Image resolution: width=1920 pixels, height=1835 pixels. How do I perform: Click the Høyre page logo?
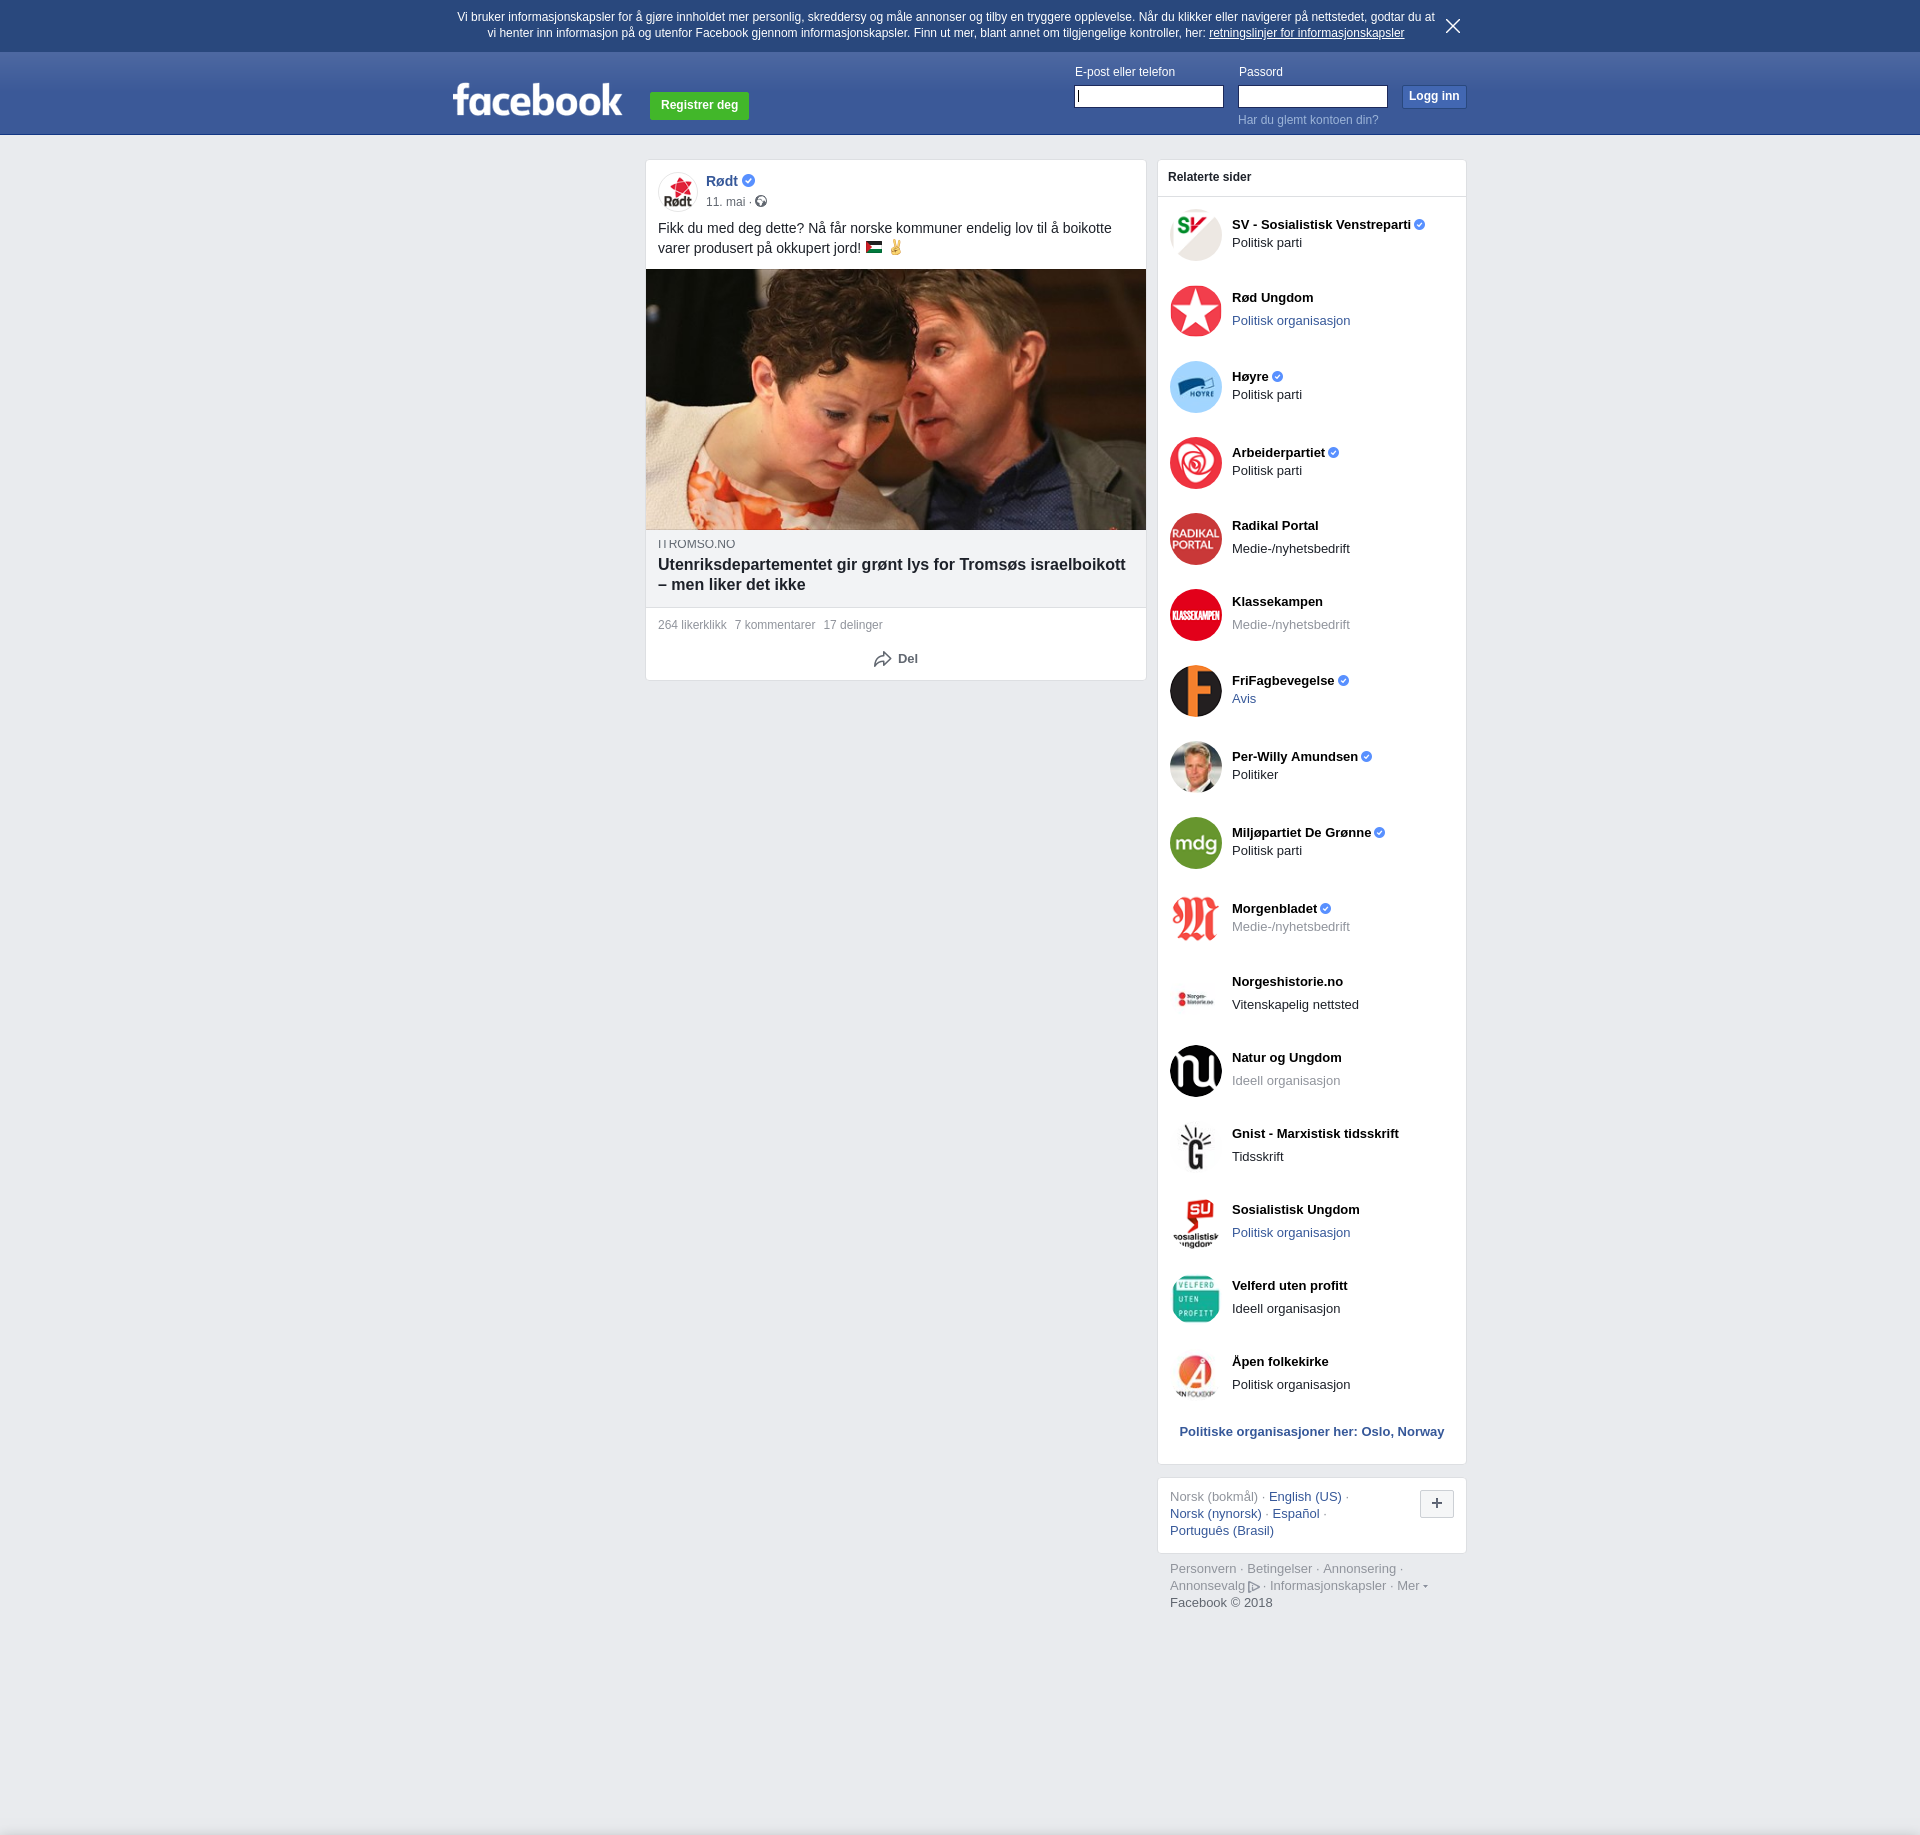[1196, 387]
